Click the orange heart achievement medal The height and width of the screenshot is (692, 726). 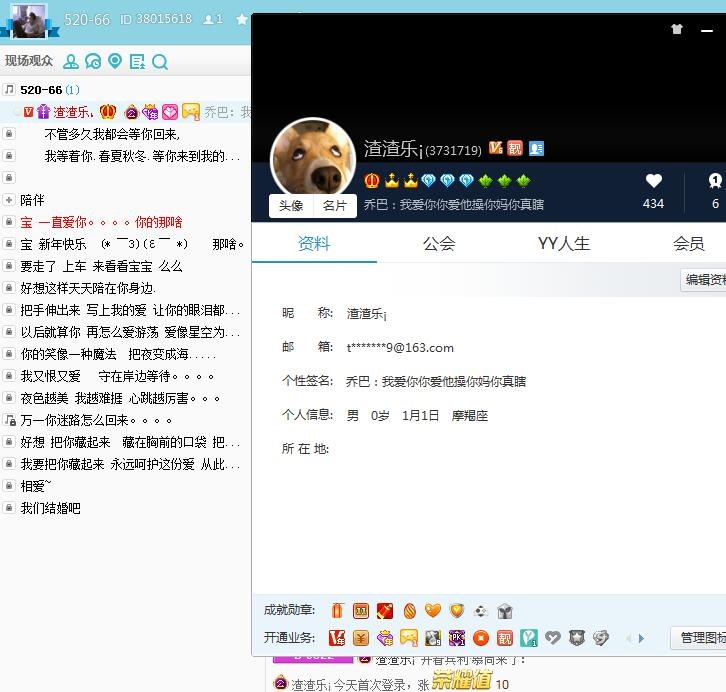pos(433,611)
